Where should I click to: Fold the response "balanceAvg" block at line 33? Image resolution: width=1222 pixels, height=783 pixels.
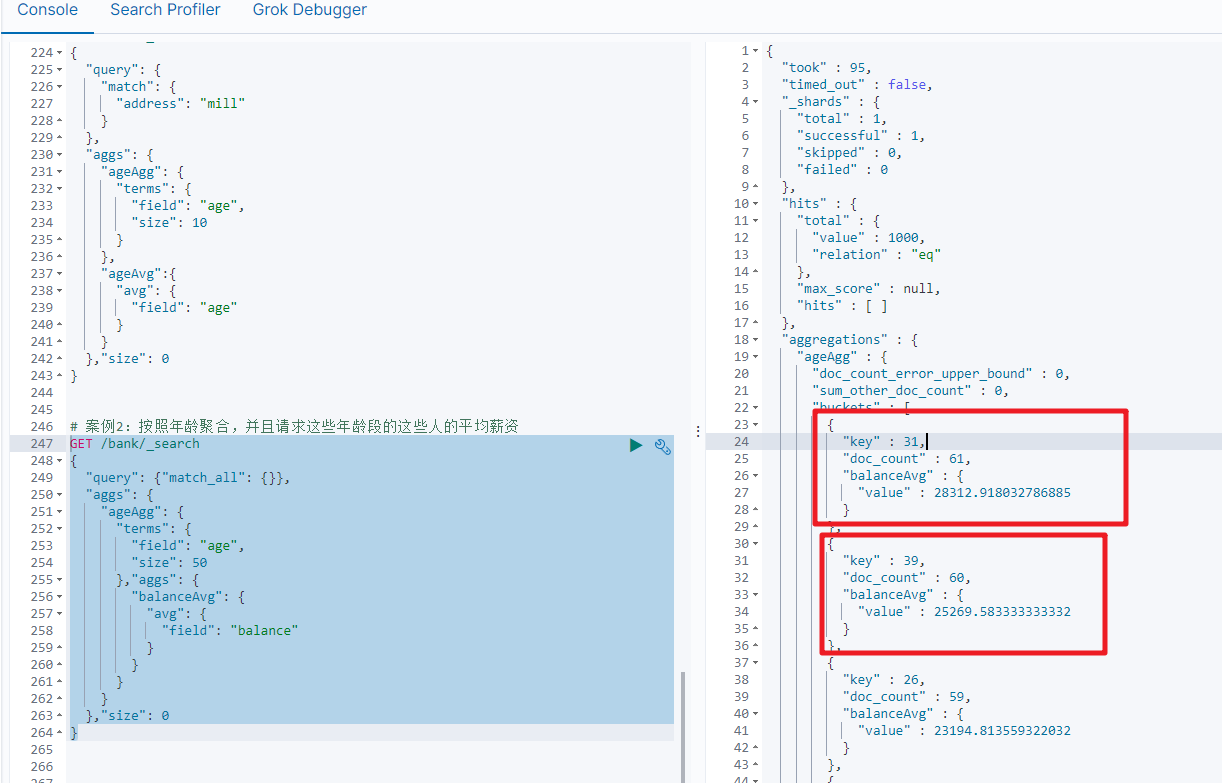[x=755, y=594]
